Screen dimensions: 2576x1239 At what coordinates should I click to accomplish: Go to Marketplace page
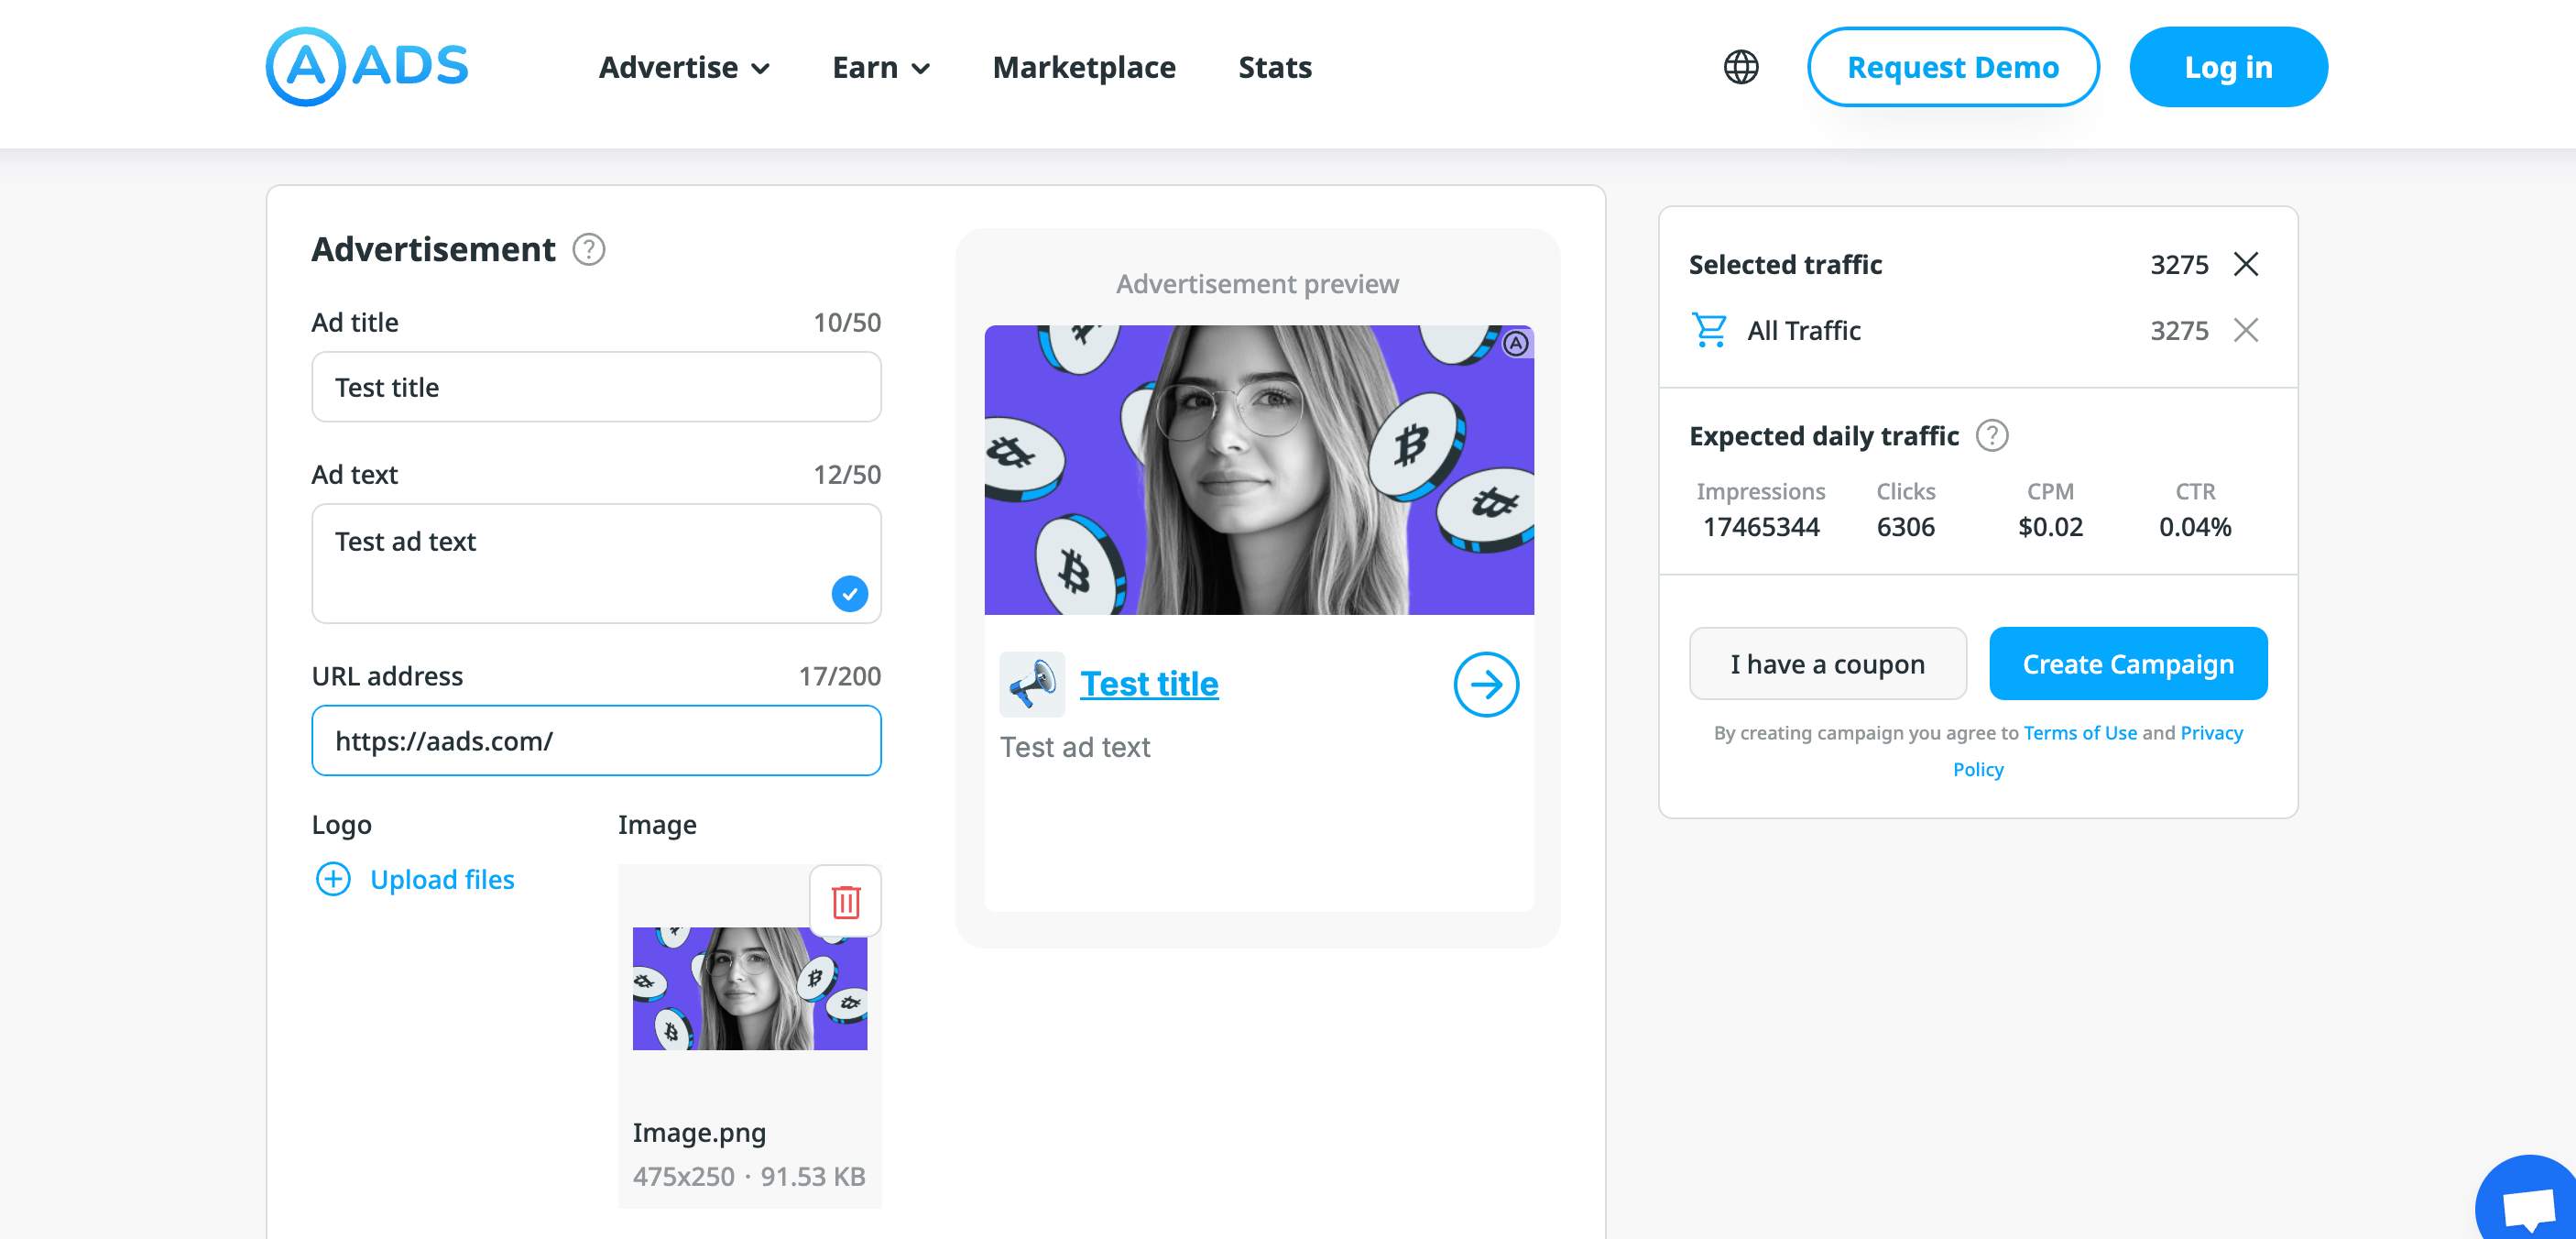tap(1083, 67)
